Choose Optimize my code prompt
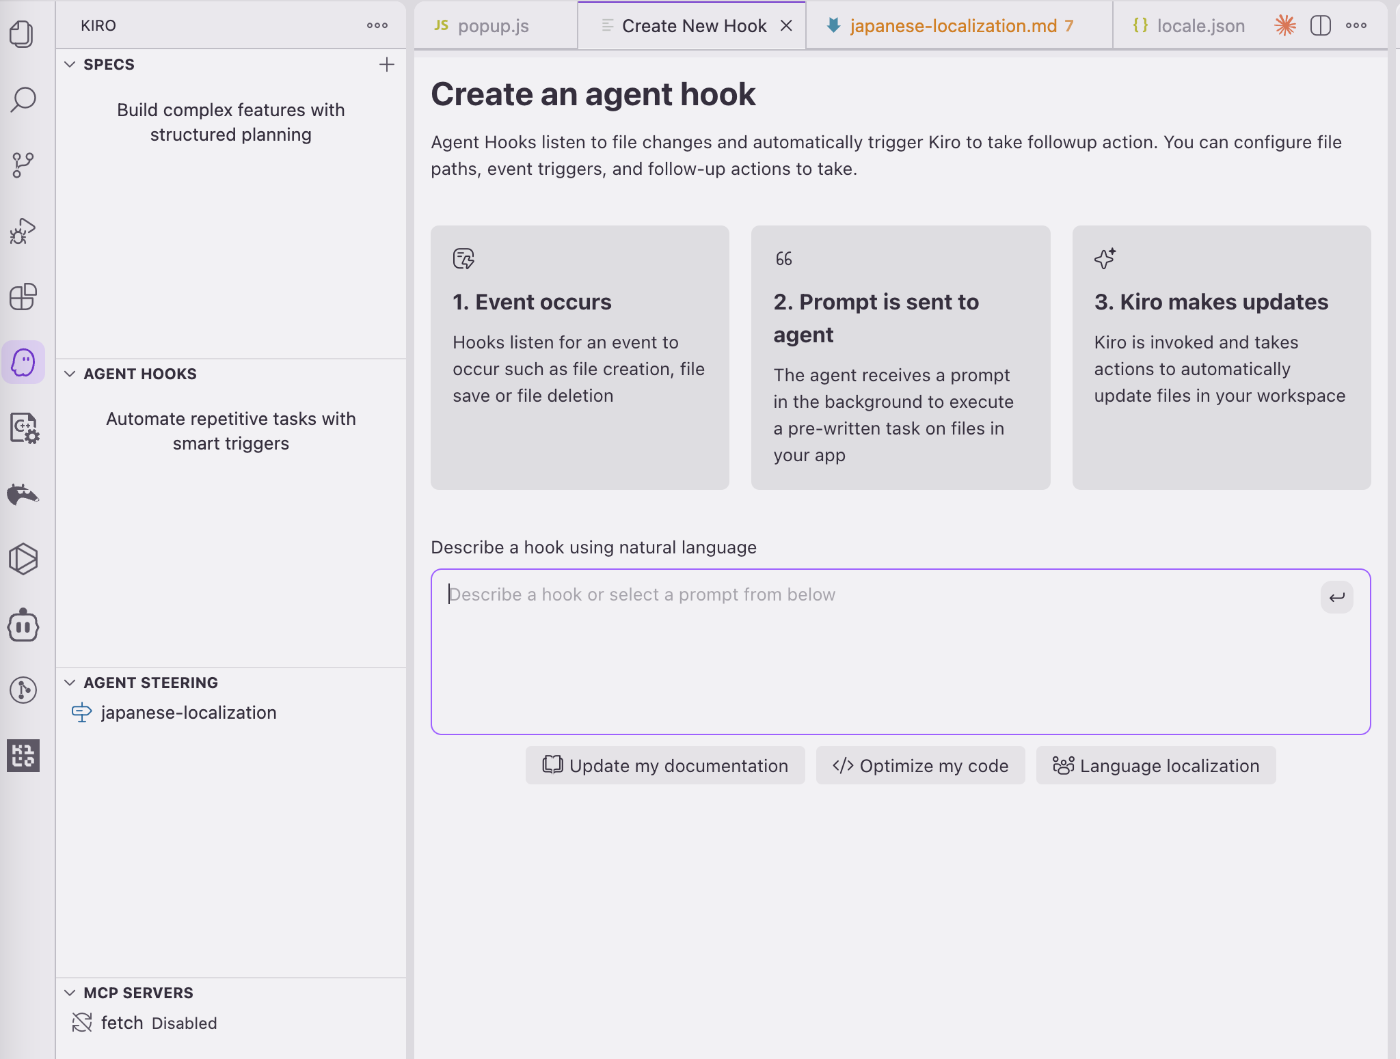Screen dimensions: 1400x1059 pyautogui.click(x=920, y=766)
